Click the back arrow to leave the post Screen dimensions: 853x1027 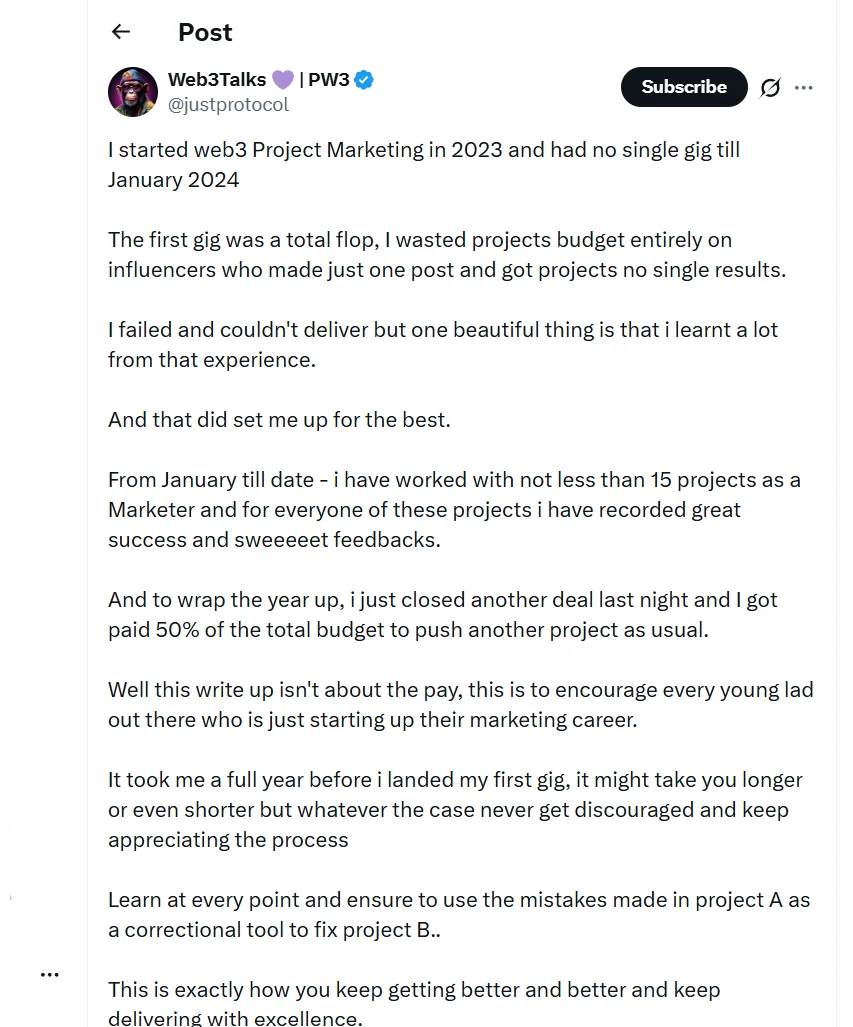120,32
